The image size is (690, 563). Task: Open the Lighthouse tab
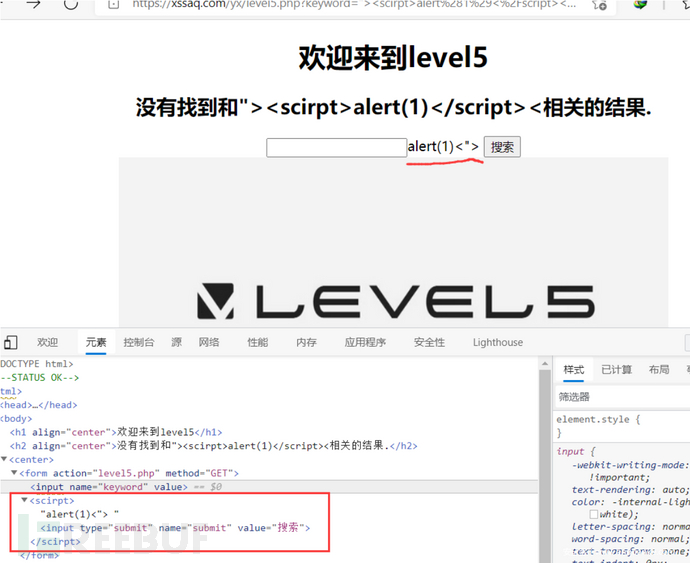click(x=497, y=342)
